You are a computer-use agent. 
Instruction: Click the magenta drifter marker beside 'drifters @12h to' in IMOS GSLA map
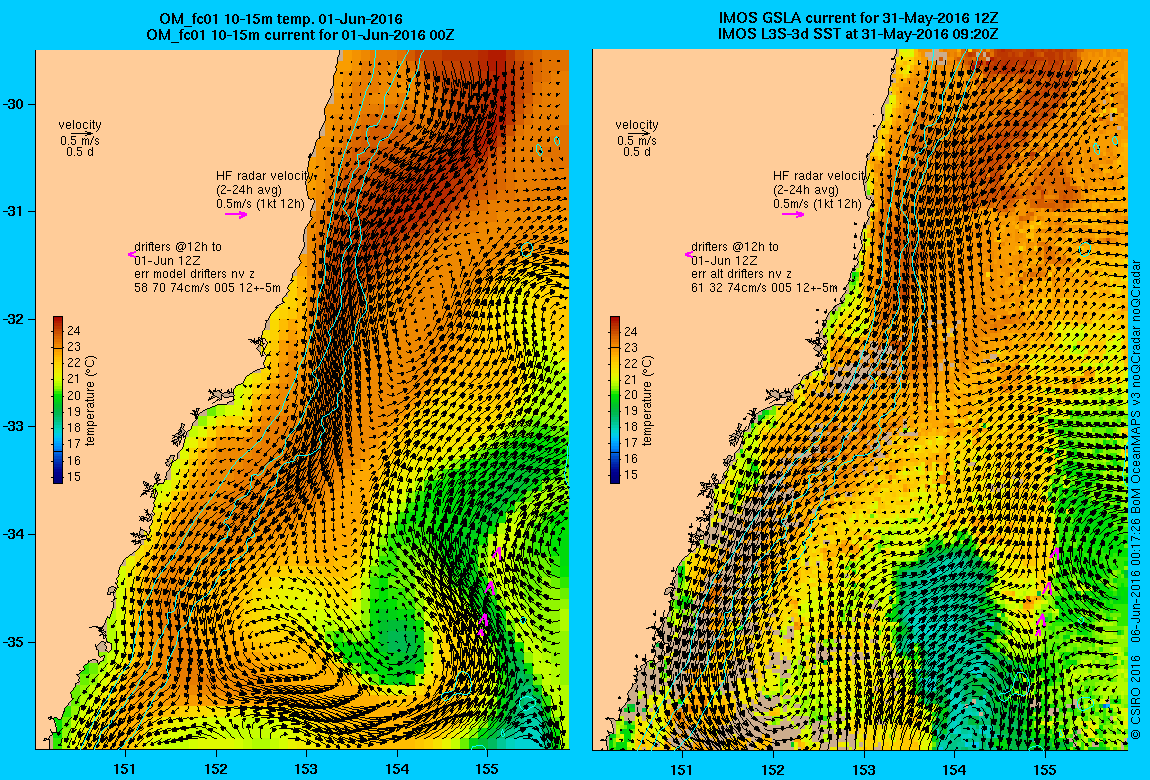click(x=688, y=254)
